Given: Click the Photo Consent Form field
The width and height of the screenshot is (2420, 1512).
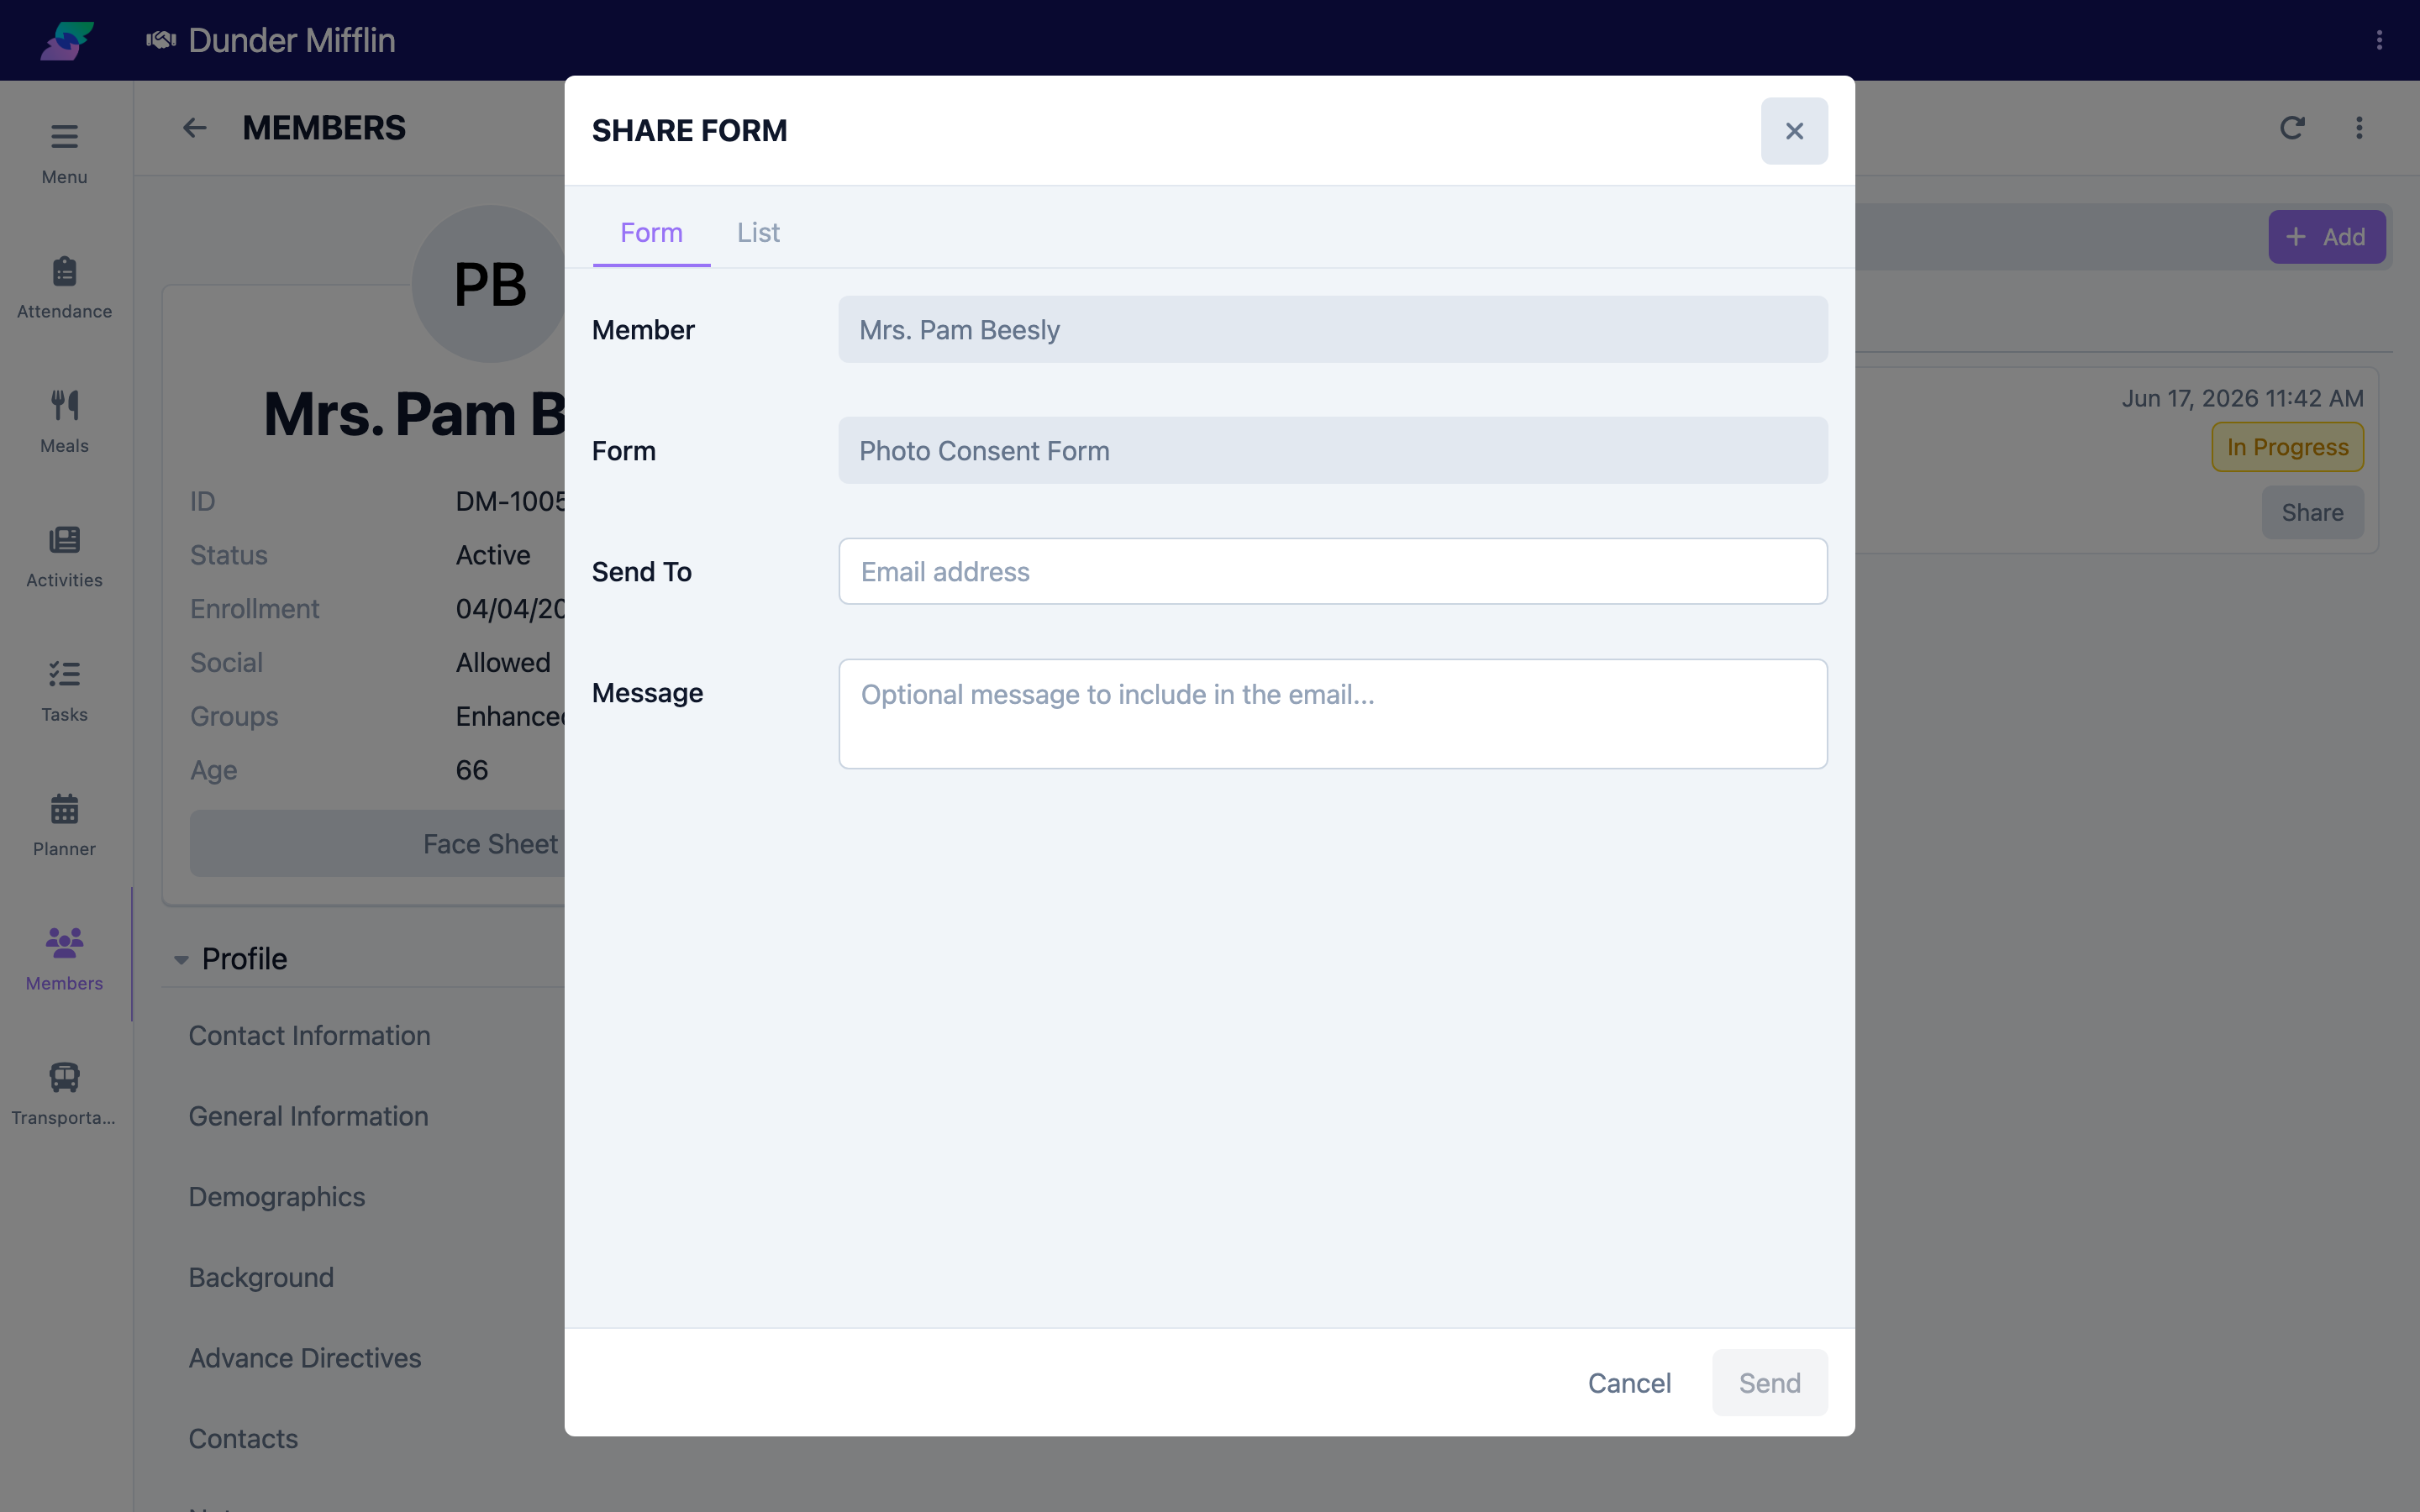Looking at the screenshot, I should (1332, 450).
